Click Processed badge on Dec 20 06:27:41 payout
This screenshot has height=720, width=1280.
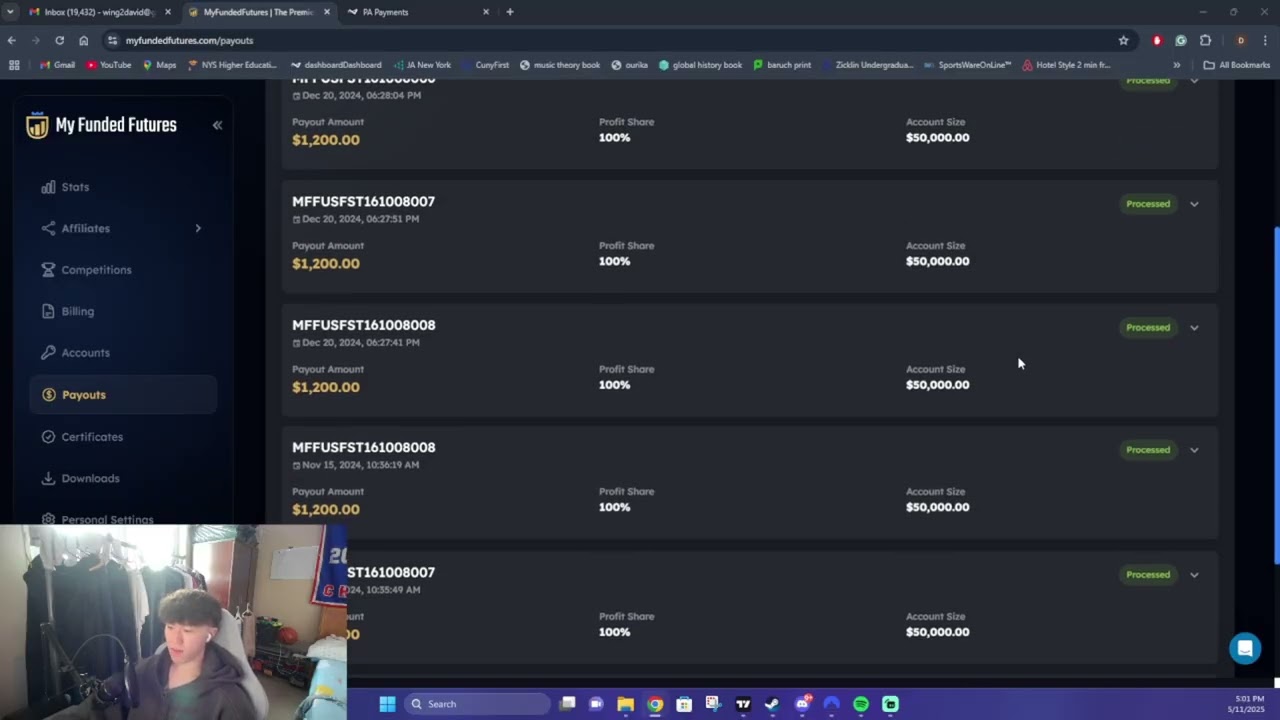(x=1148, y=328)
